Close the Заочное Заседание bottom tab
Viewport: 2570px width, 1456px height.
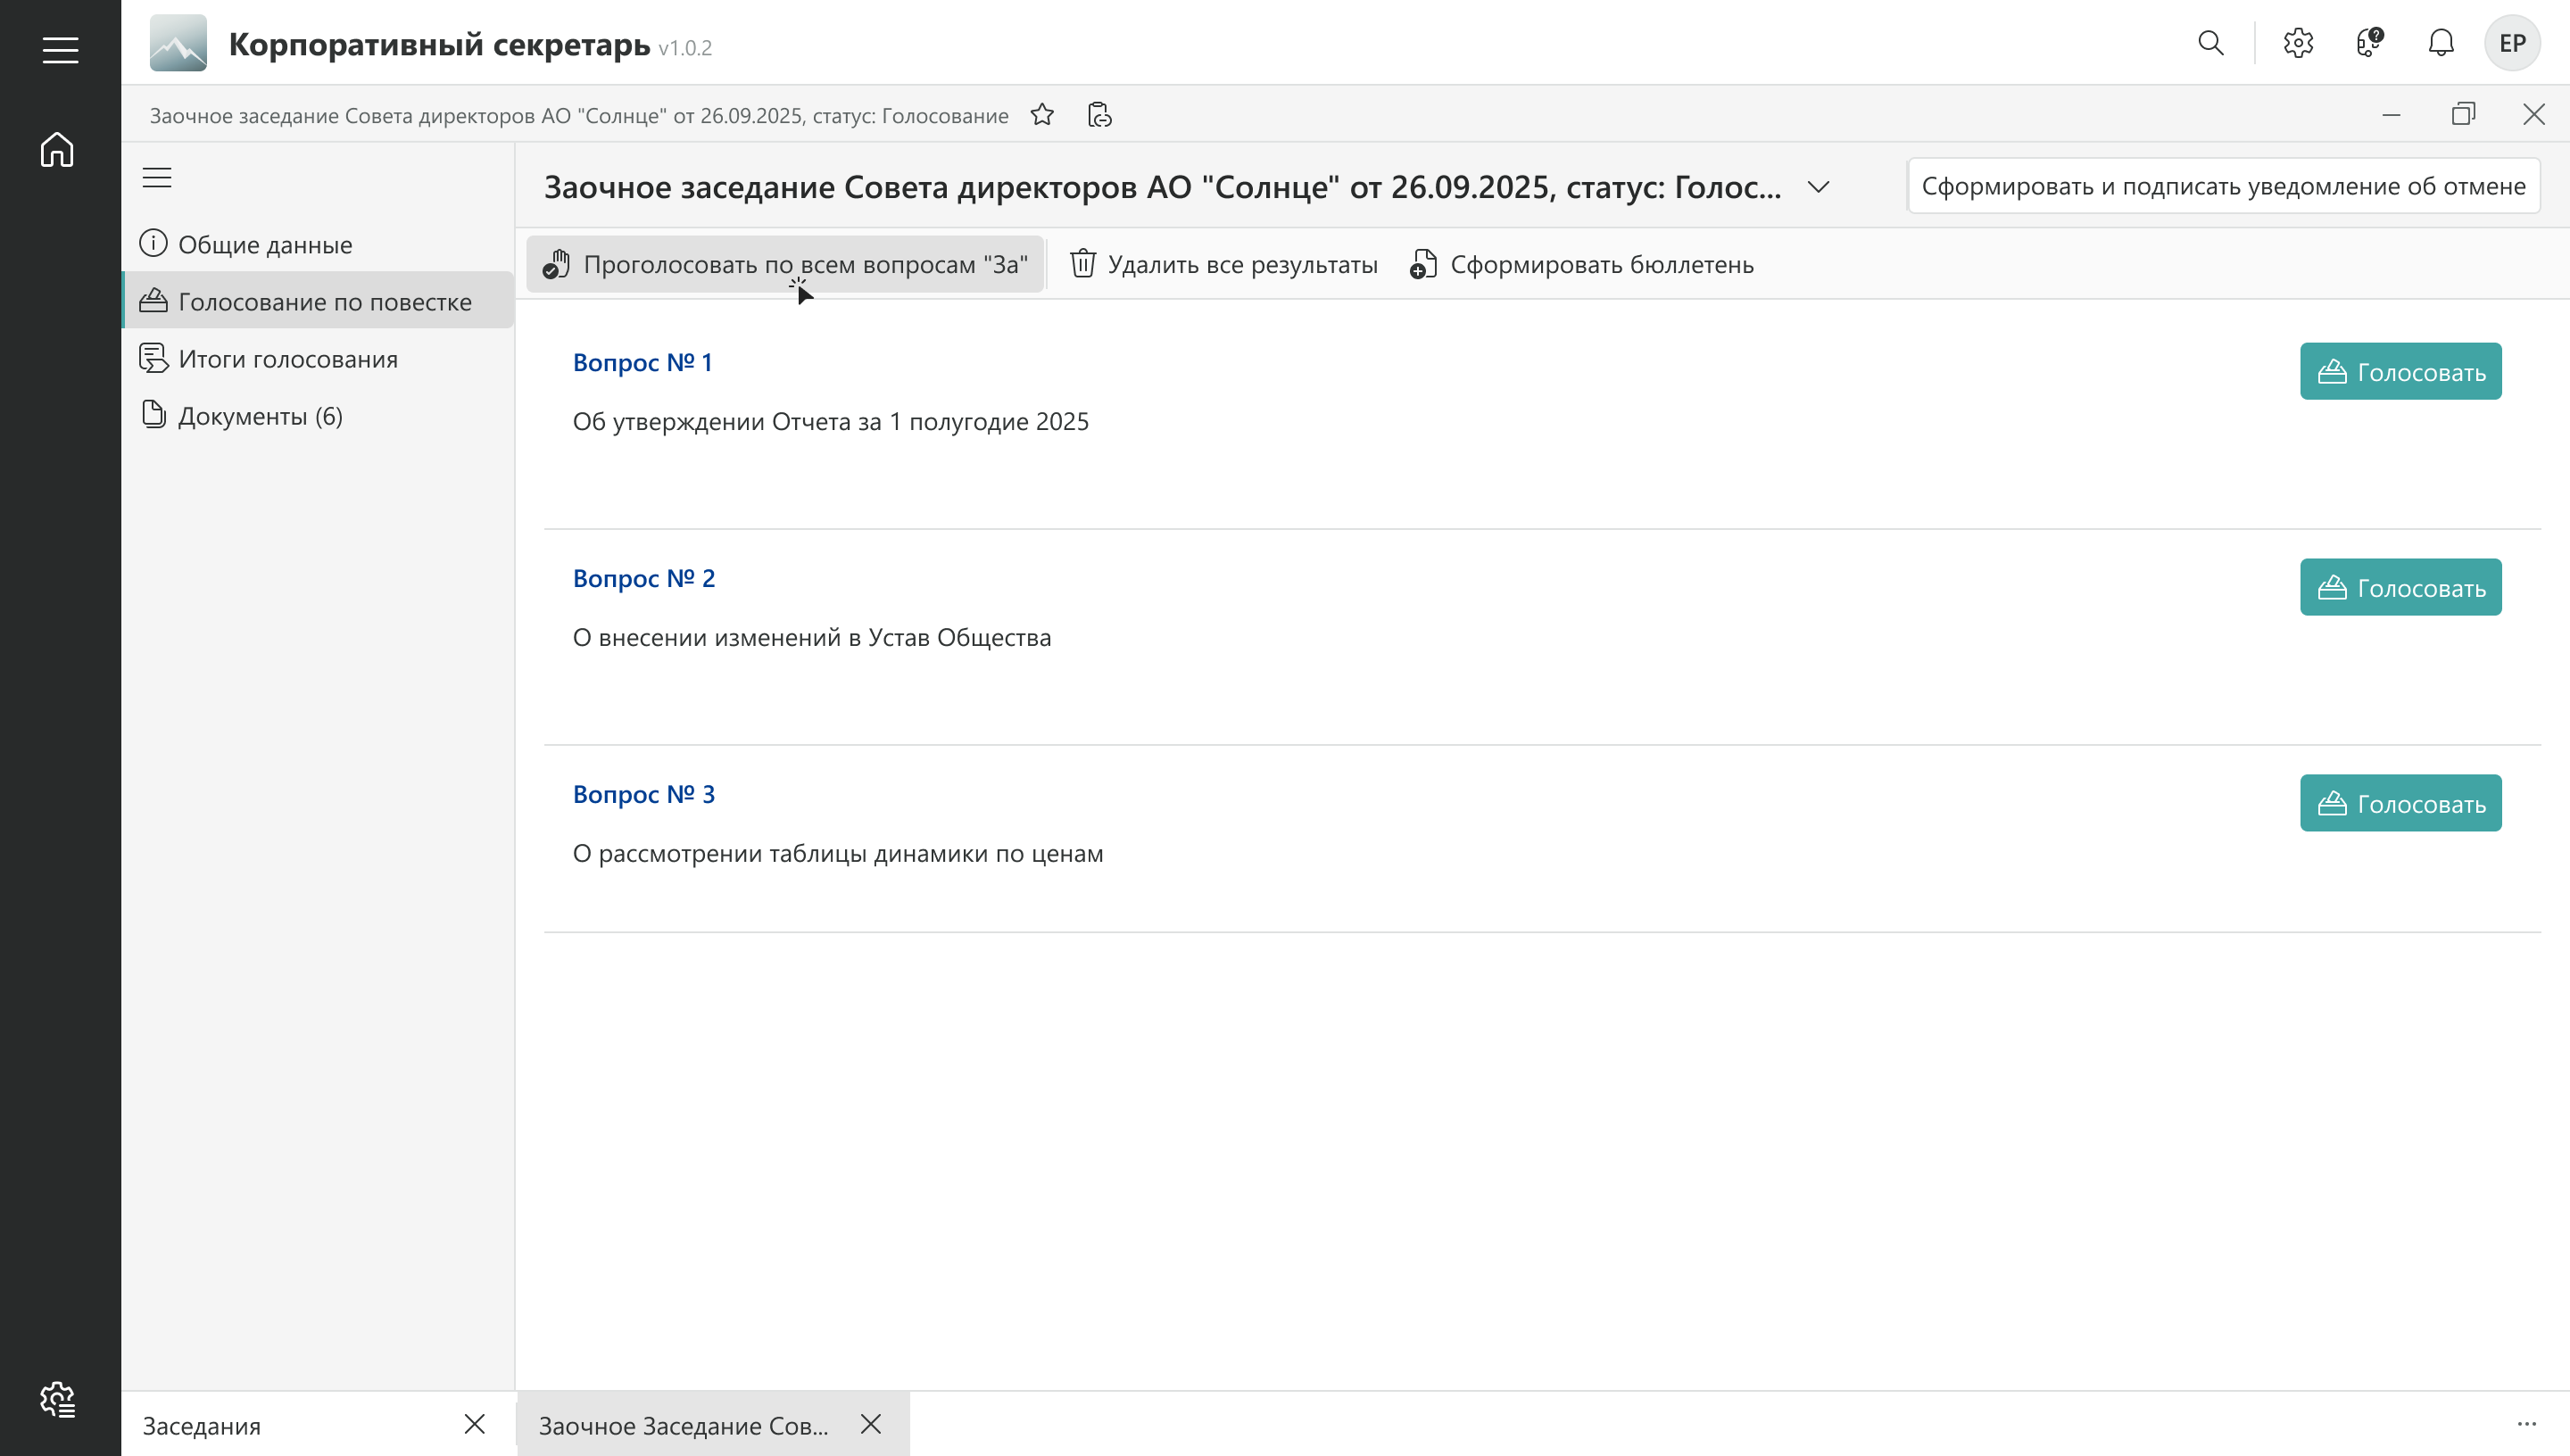coord(871,1424)
